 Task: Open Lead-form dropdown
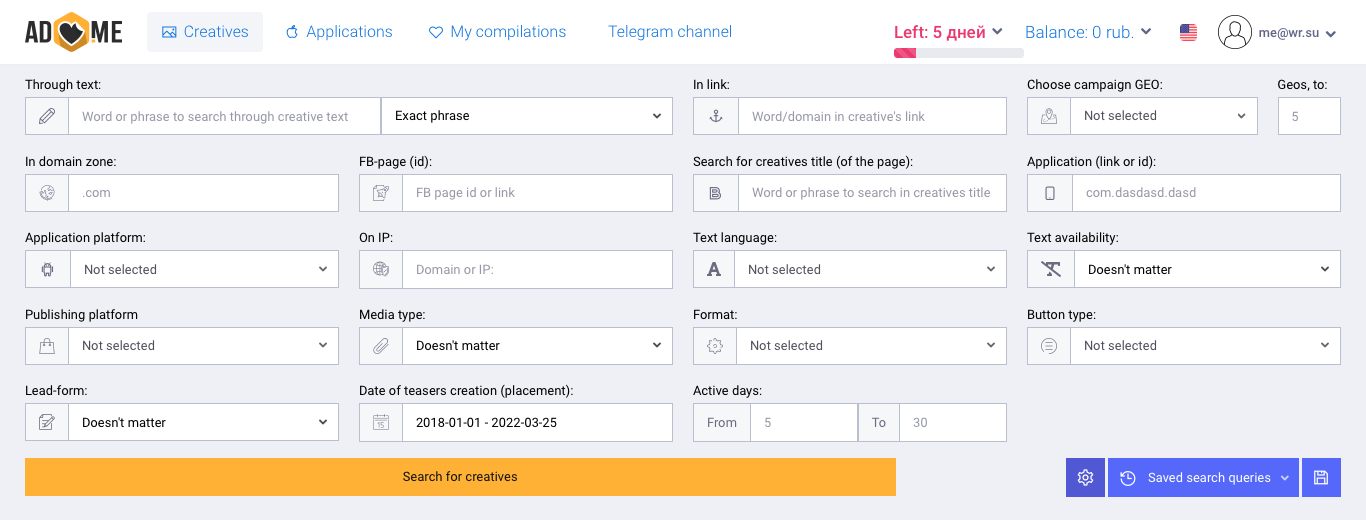click(203, 422)
